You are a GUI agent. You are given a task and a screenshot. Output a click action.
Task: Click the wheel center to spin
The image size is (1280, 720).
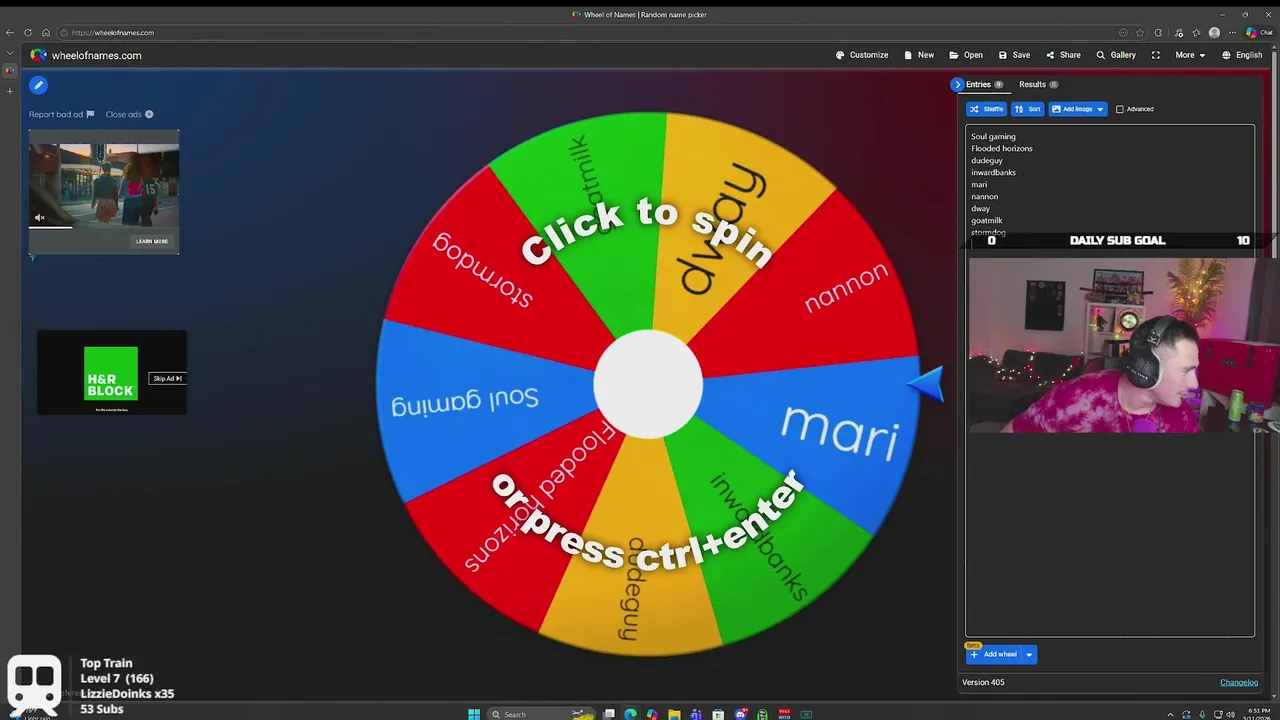pos(648,385)
